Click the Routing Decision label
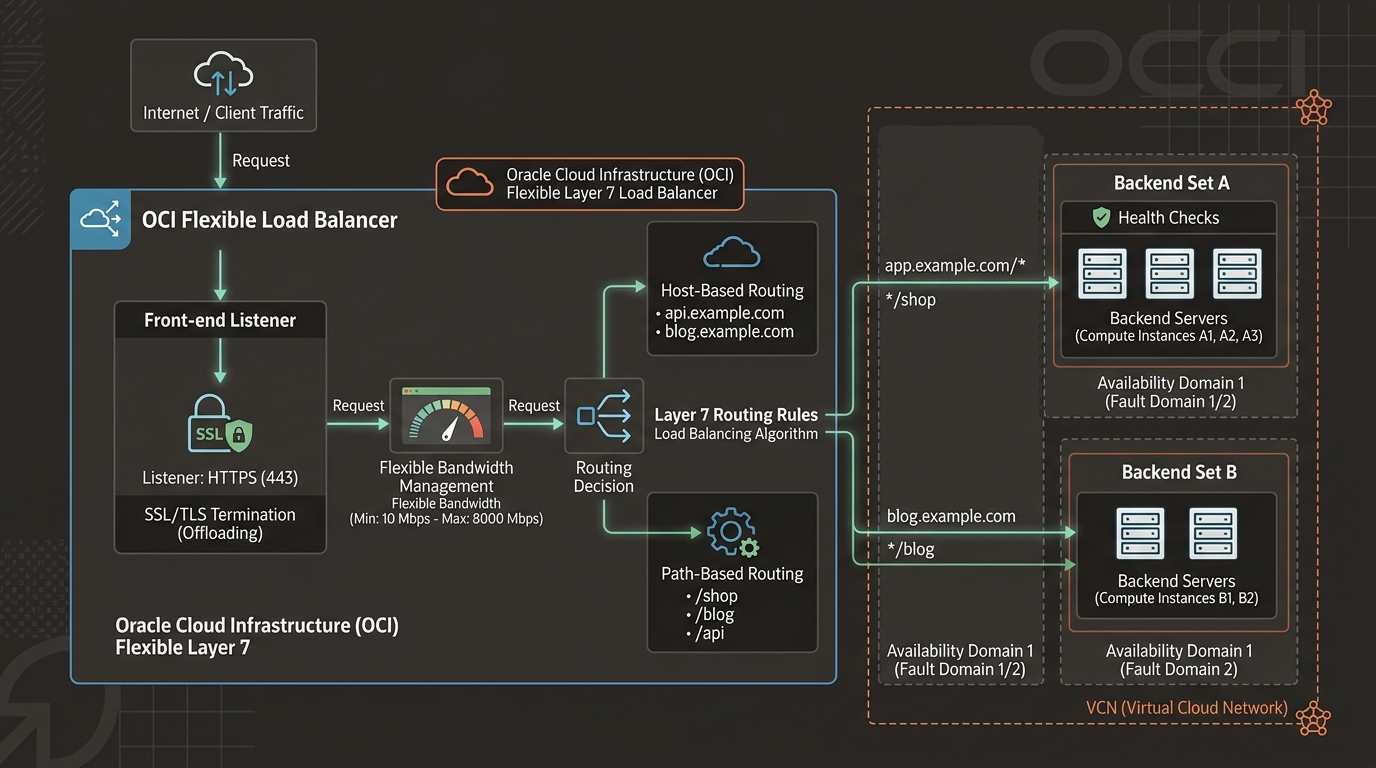 [x=603, y=476]
